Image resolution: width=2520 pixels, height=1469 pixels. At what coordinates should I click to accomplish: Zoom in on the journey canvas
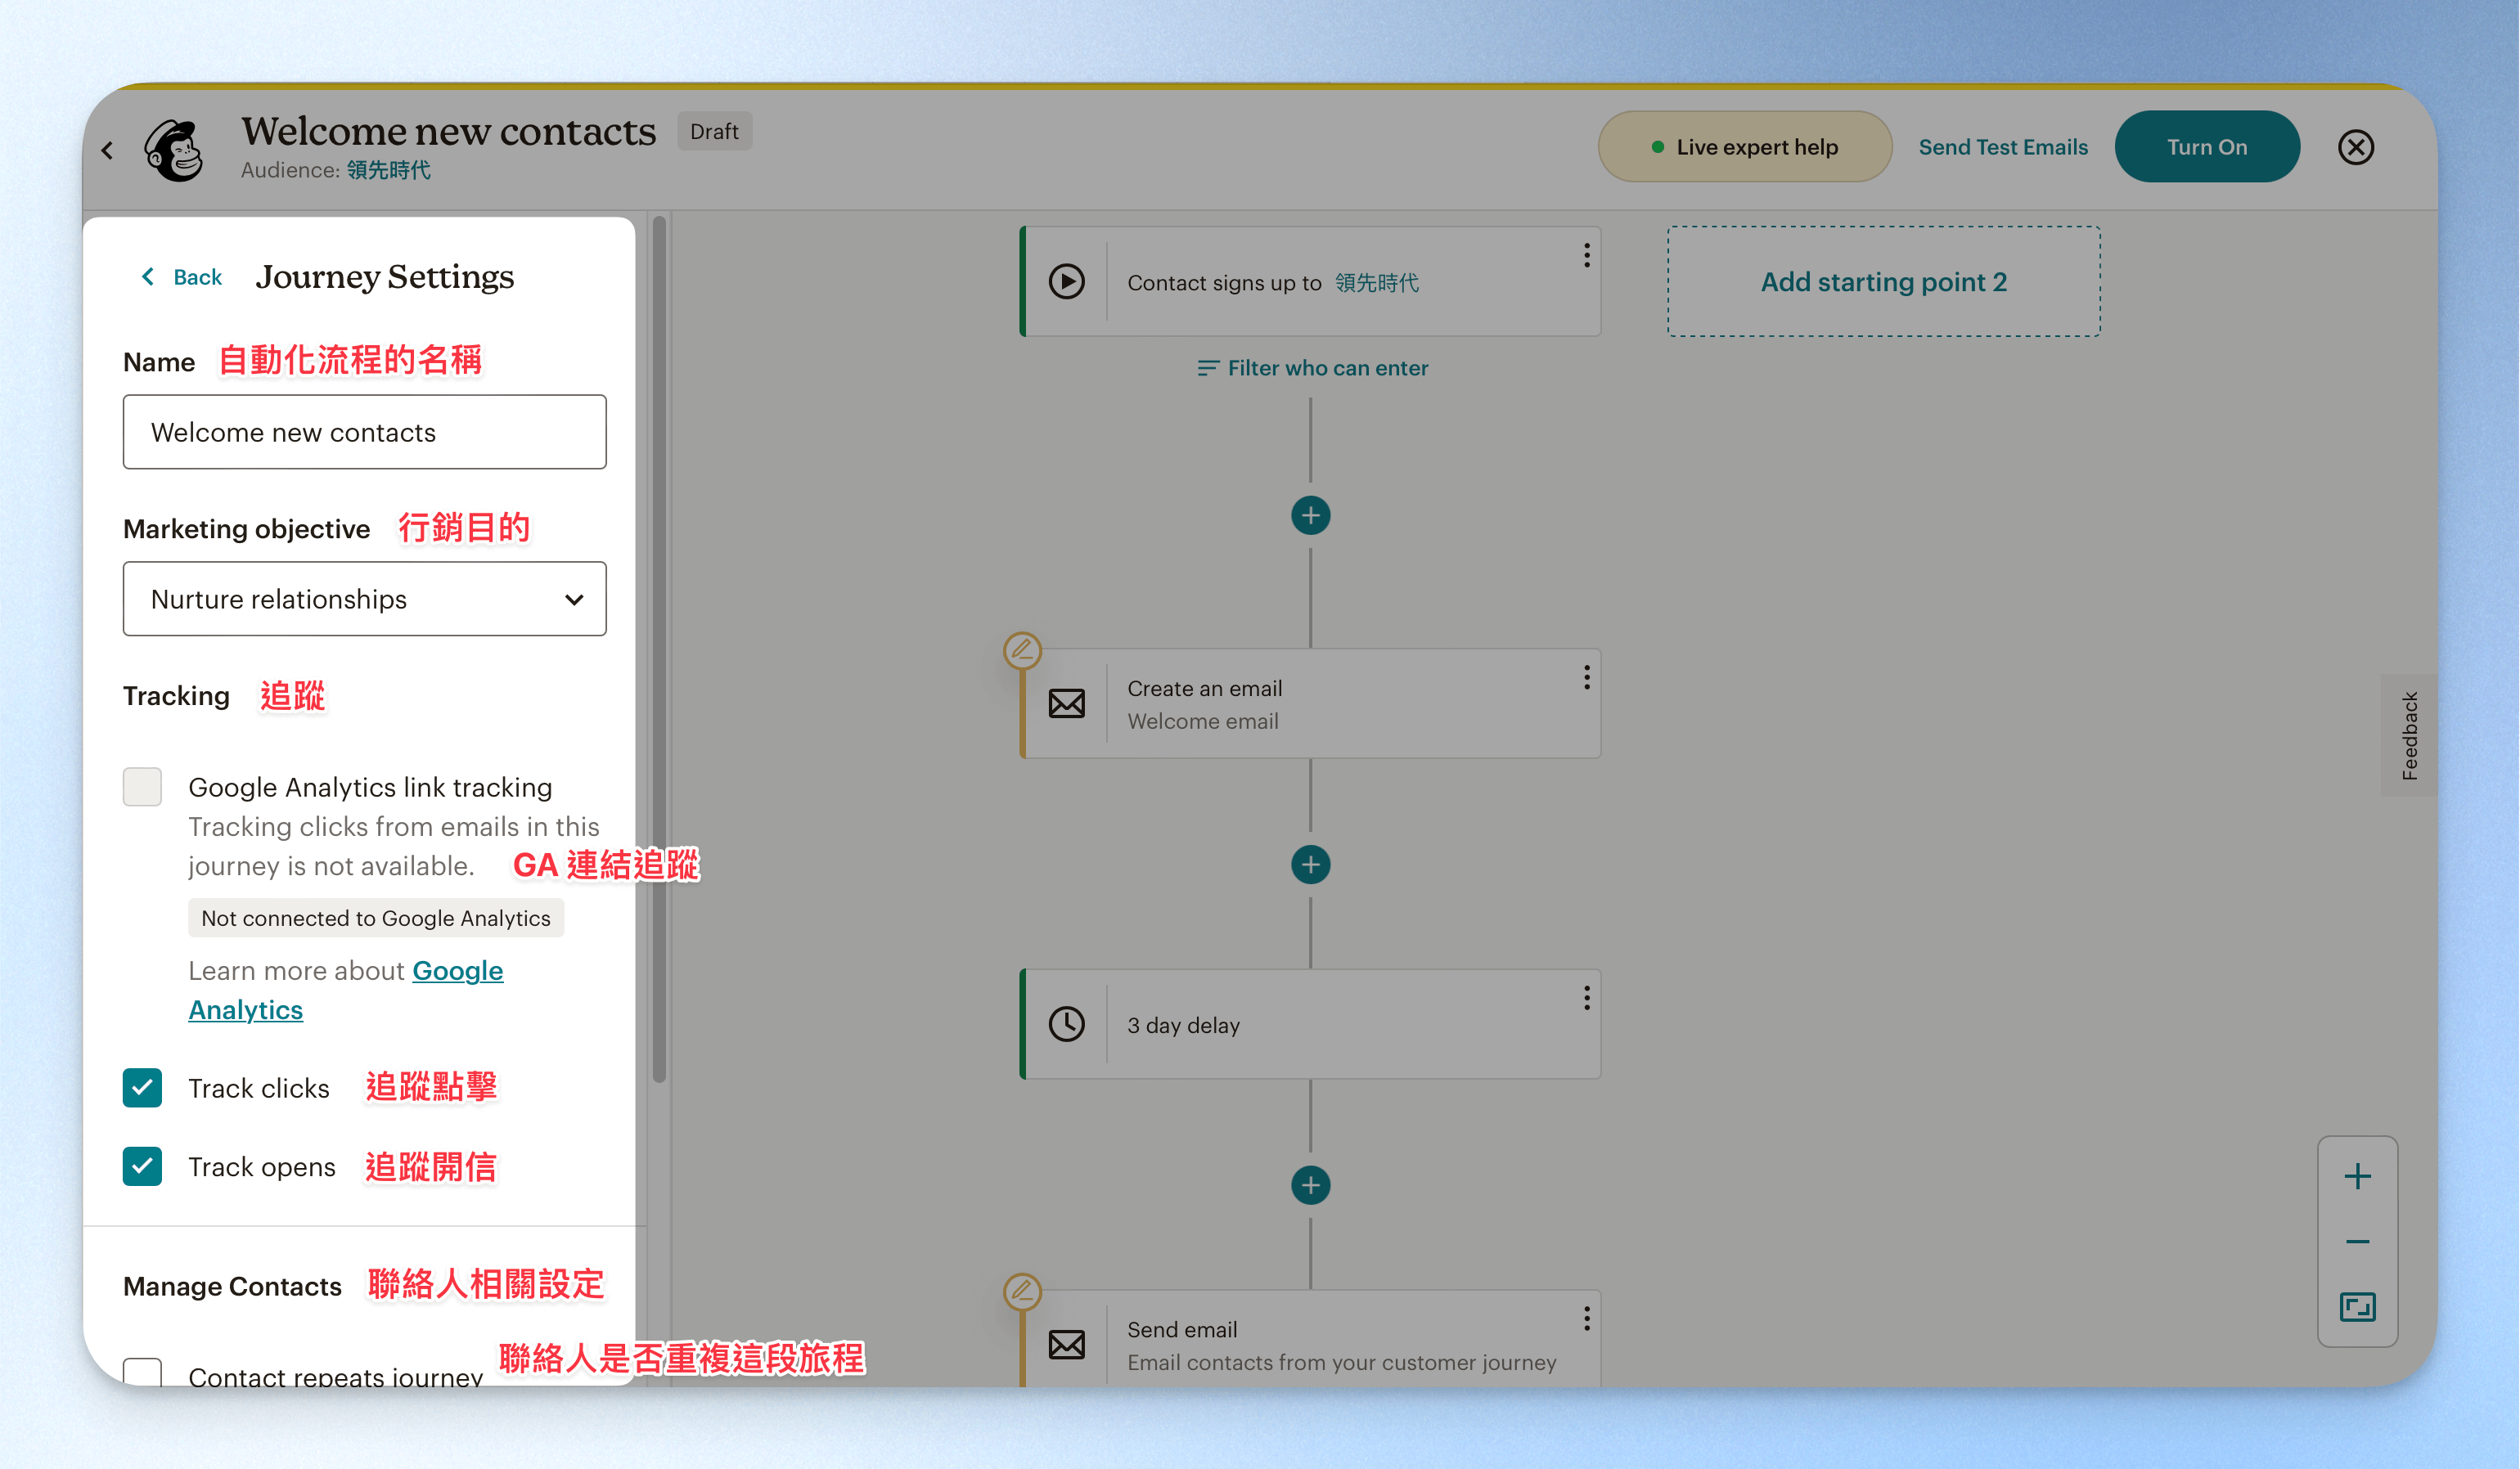click(2357, 1177)
